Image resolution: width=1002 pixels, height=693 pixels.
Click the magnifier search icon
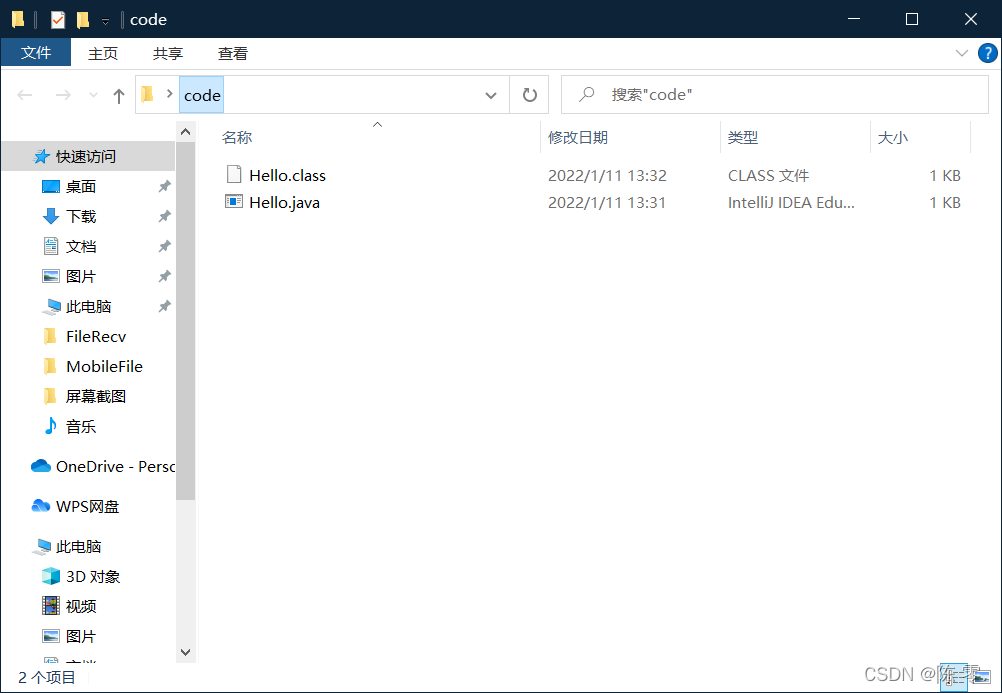pyautogui.click(x=586, y=95)
